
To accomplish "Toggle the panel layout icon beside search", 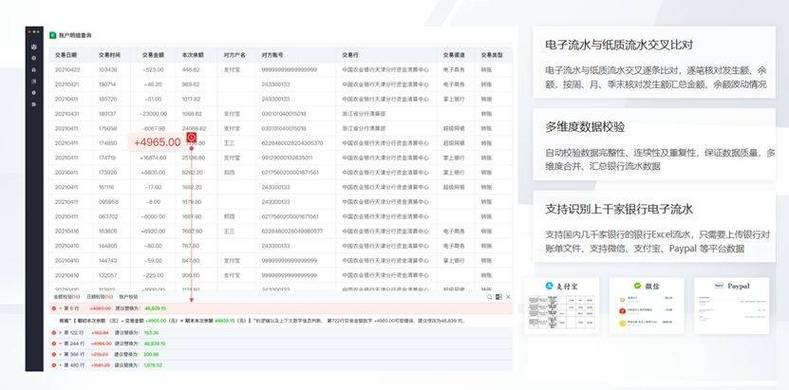I will (499, 297).
